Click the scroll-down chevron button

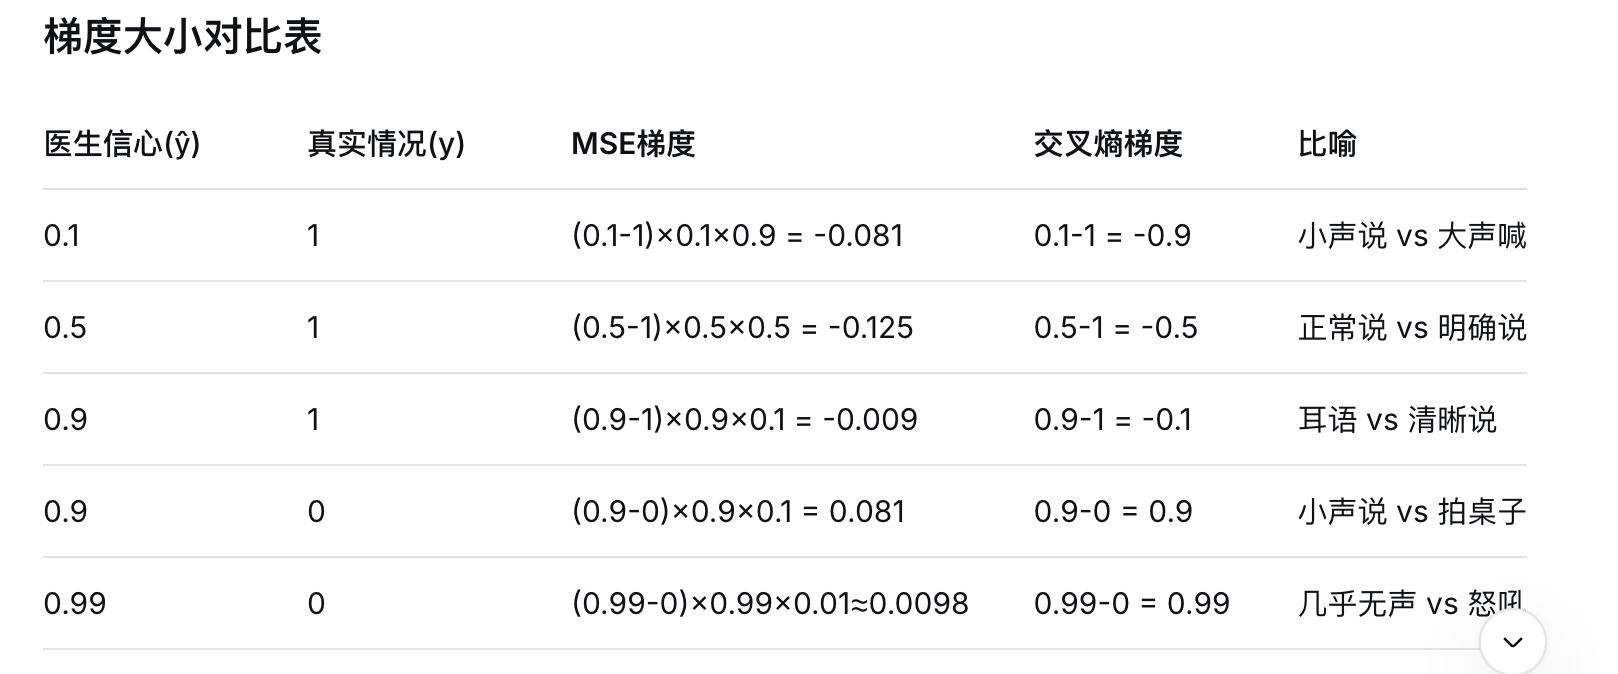[1512, 642]
